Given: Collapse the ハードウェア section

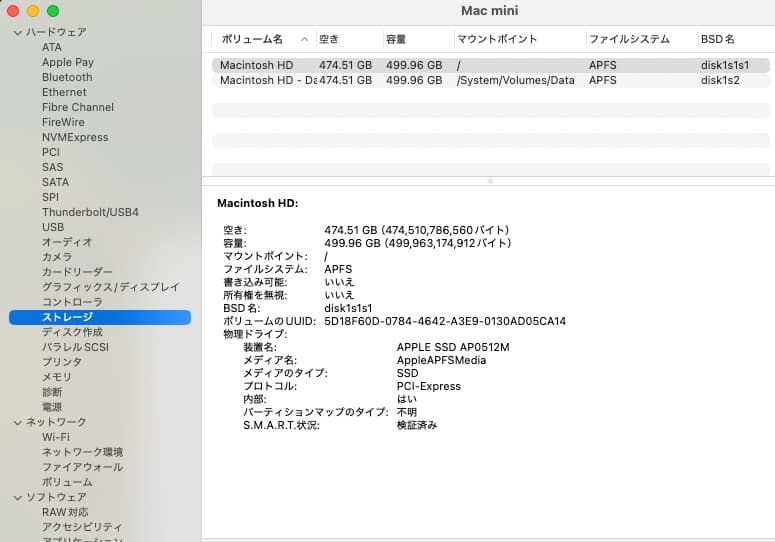Looking at the screenshot, I should 18,33.
